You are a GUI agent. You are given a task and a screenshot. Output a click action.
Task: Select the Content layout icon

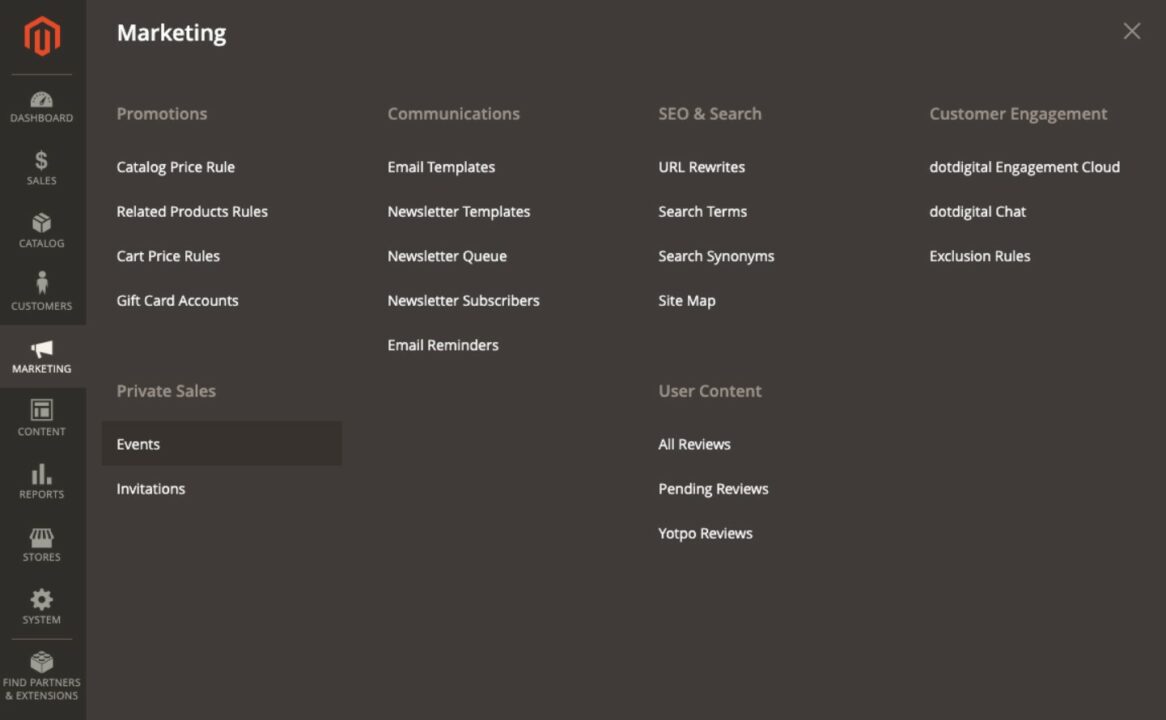point(42,411)
